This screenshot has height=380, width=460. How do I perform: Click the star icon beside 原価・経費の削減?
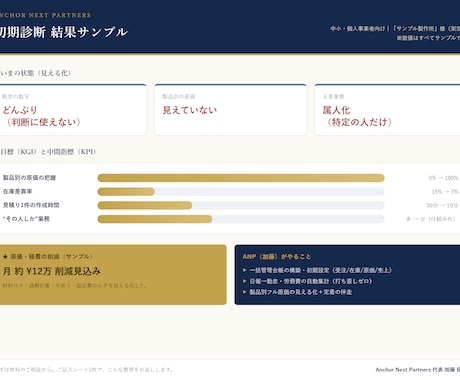[5, 257]
